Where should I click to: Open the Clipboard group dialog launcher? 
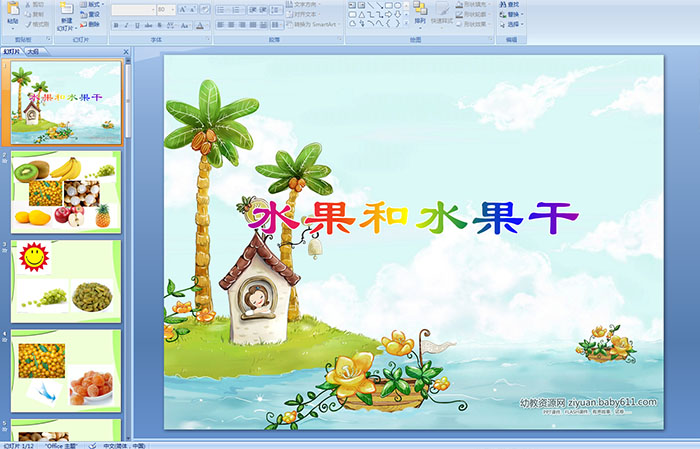[49, 40]
